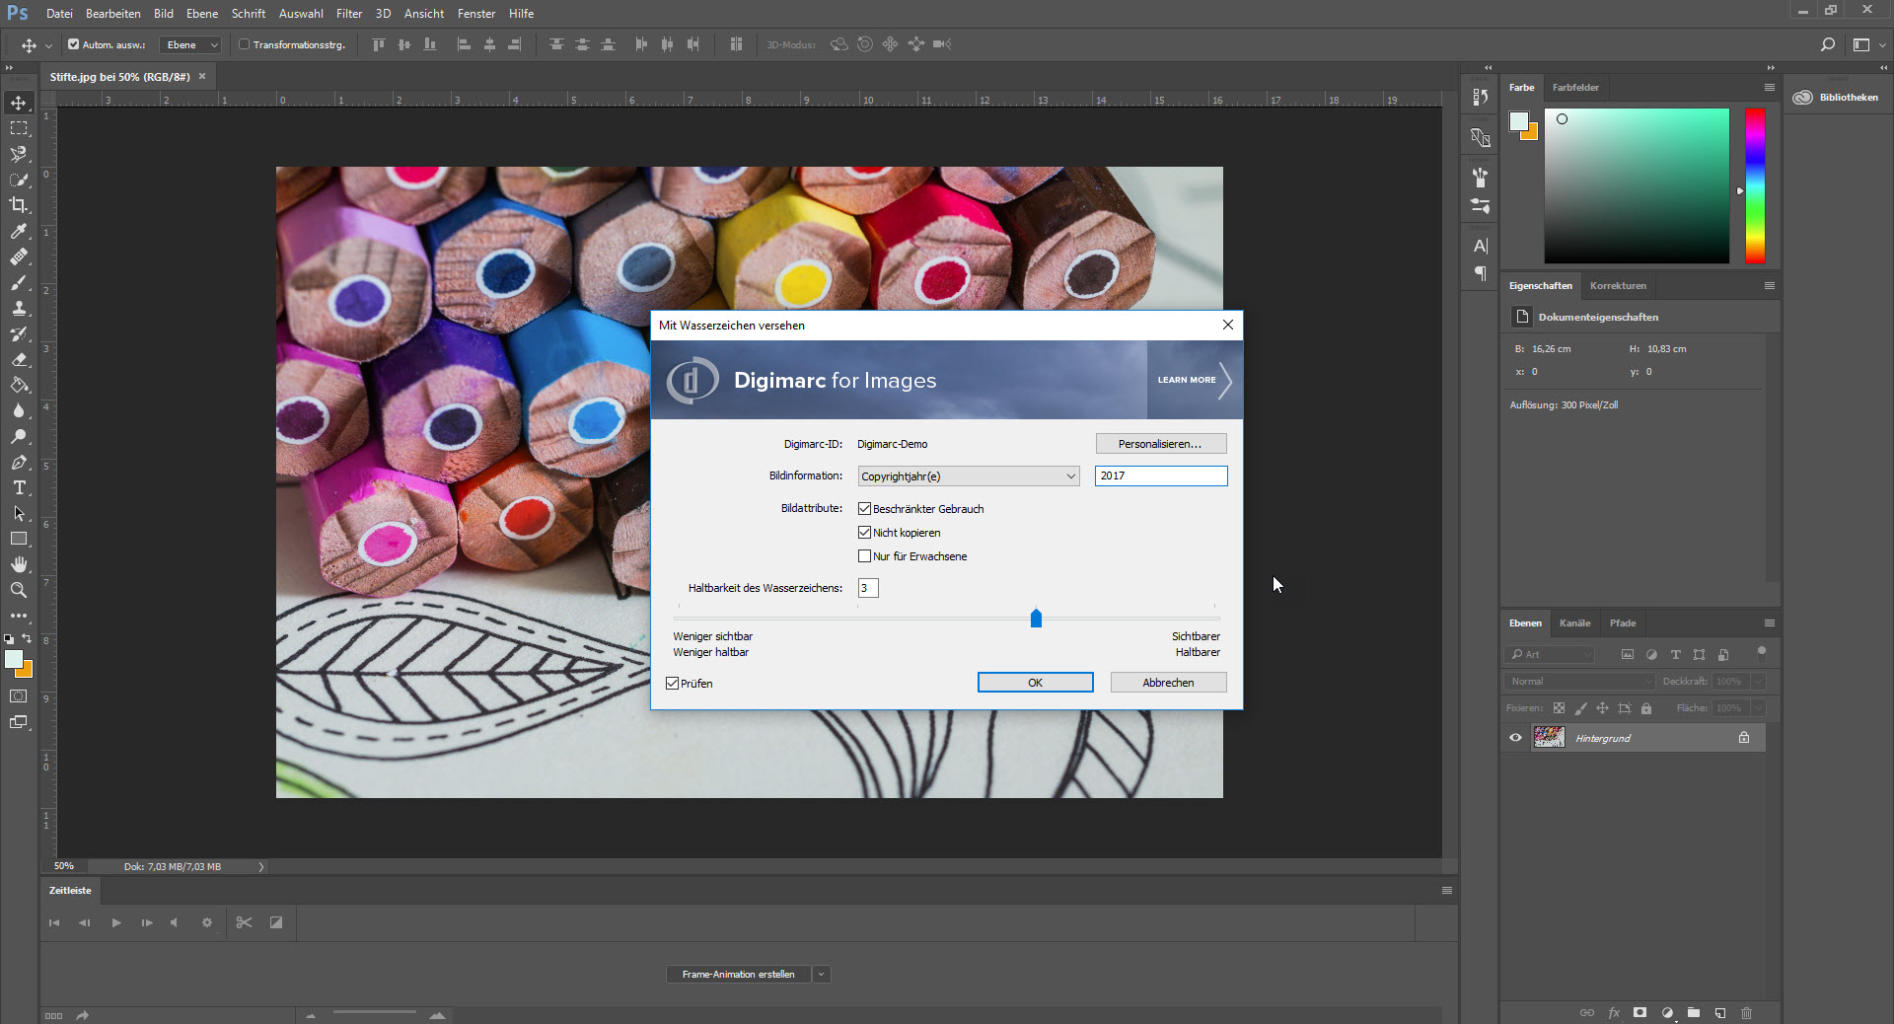This screenshot has width=1894, height=1024.
Task: Click the timeline play button
Action: click(x=116, y=922)
